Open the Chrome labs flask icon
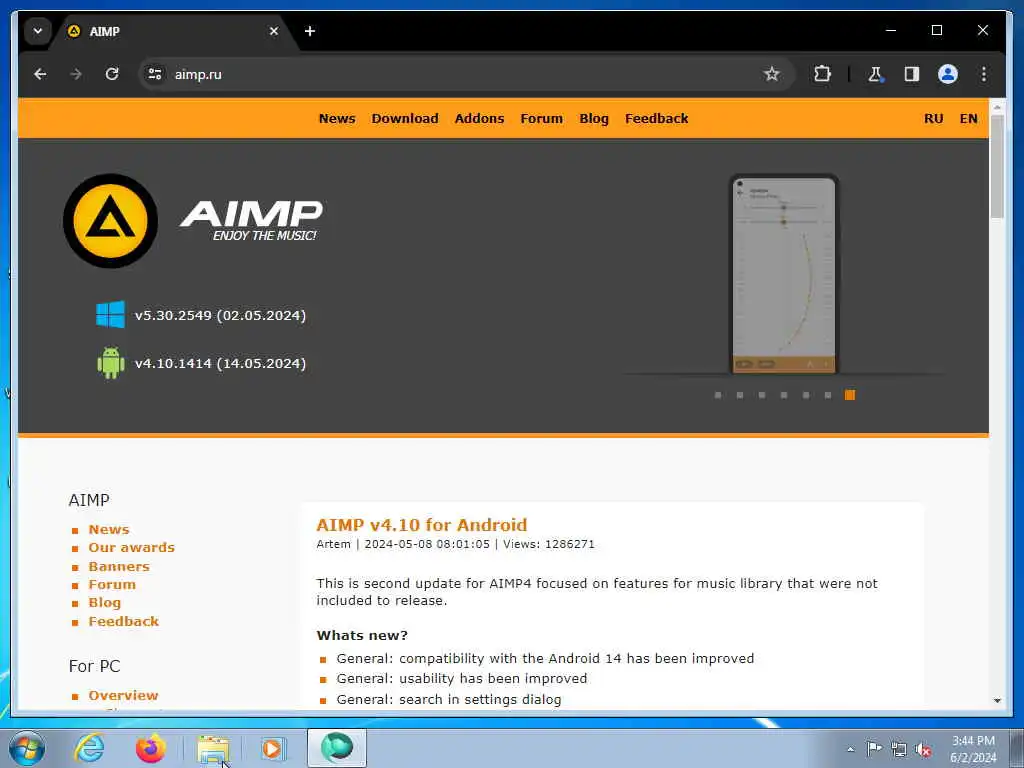 point(875,74)
